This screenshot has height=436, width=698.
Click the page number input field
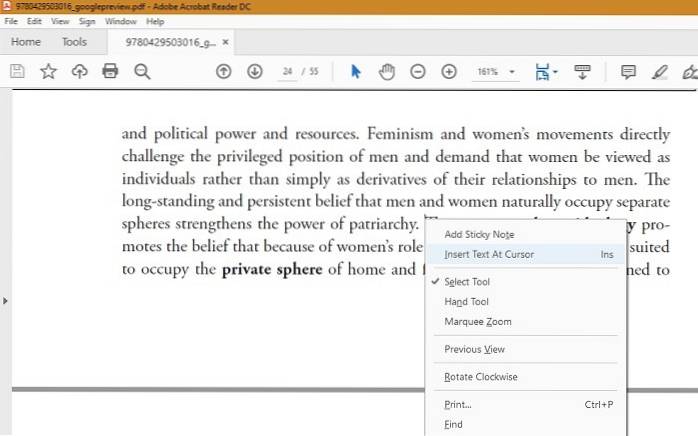288,72
